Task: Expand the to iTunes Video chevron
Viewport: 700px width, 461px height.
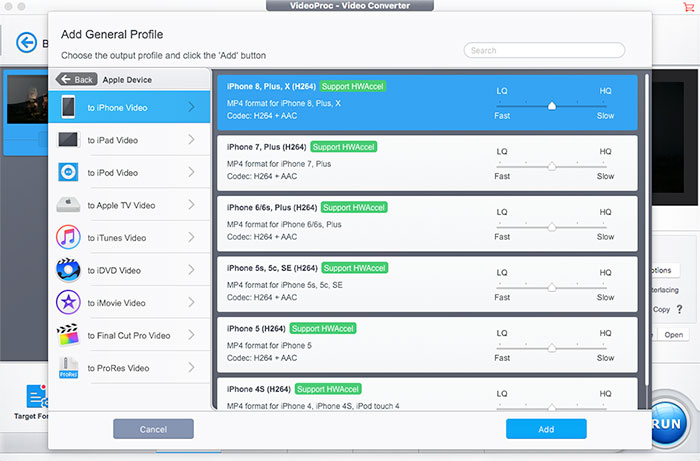Action: coord(192,237)
